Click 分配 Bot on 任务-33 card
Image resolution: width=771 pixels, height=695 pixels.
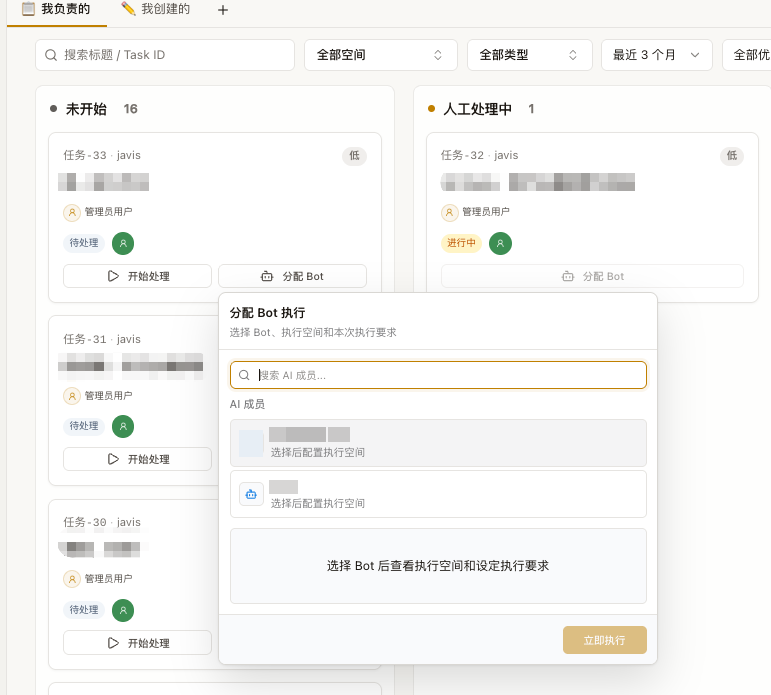(293, 276)
